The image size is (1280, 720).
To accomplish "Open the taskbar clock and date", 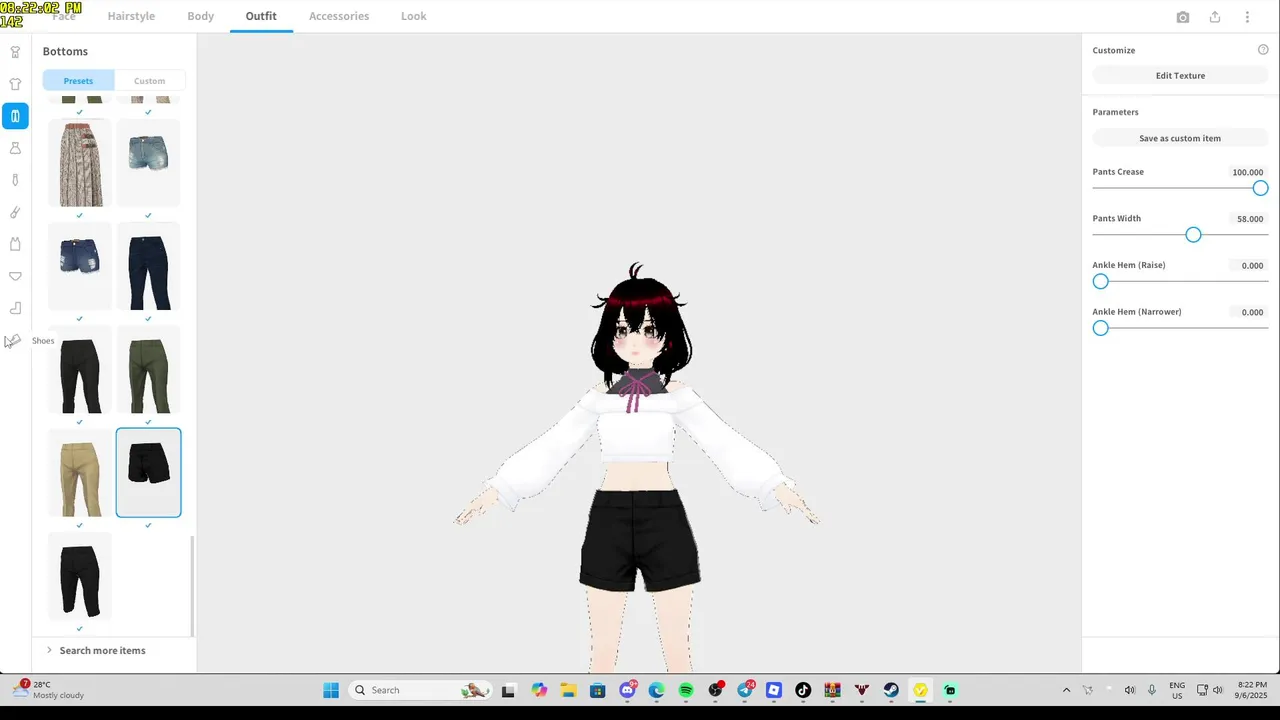I will [1252, 690].
